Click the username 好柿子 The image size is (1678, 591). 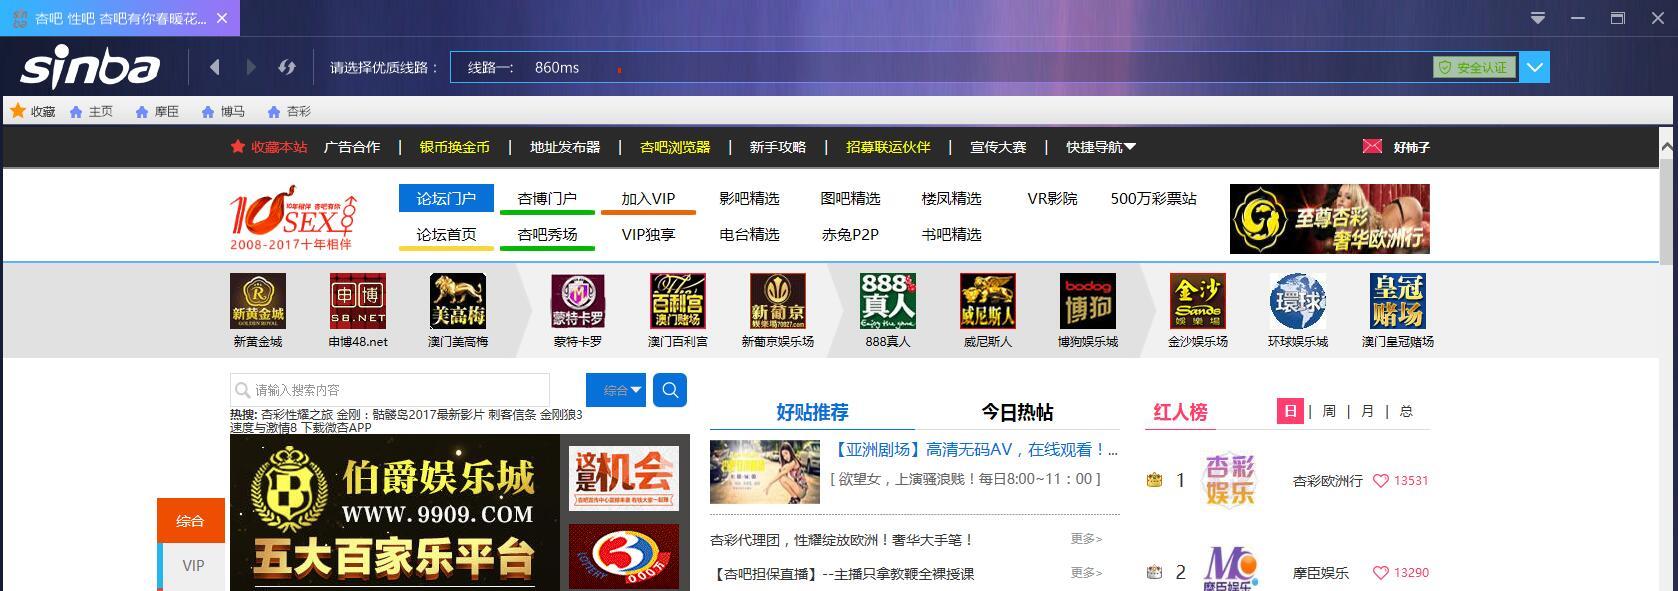[x=1412, y=147]
